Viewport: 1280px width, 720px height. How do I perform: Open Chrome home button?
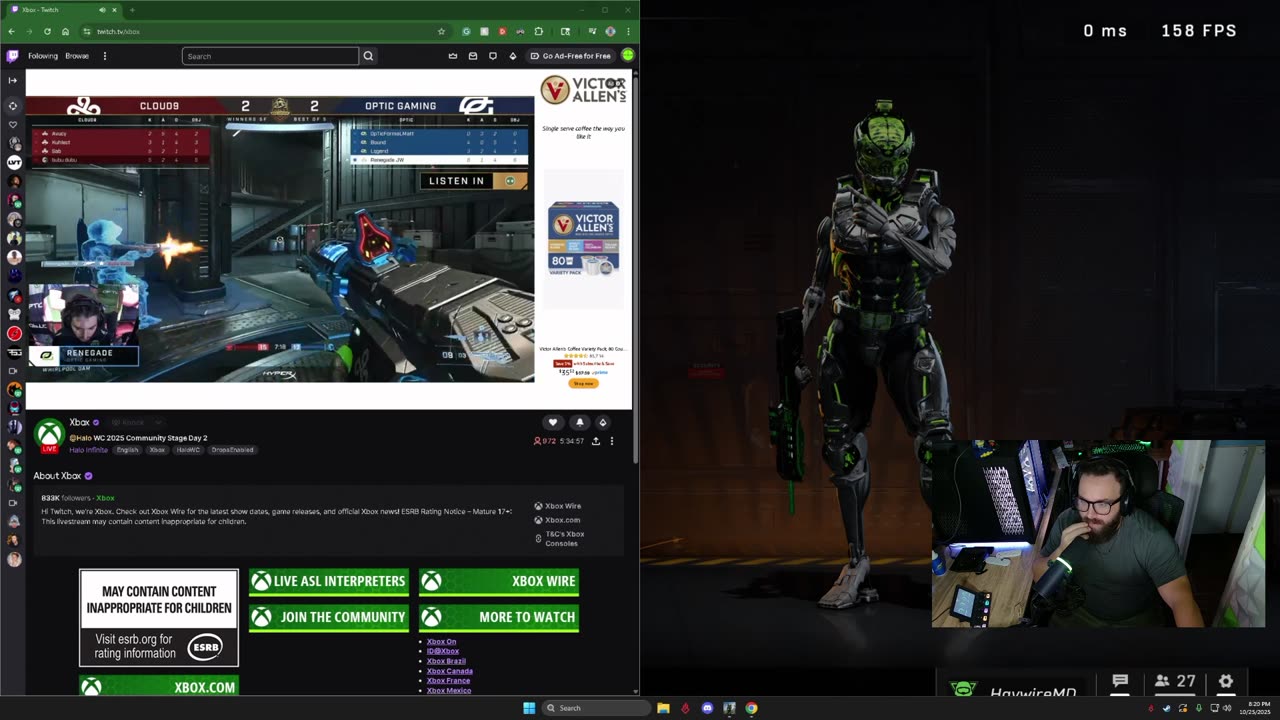point(65,31)
